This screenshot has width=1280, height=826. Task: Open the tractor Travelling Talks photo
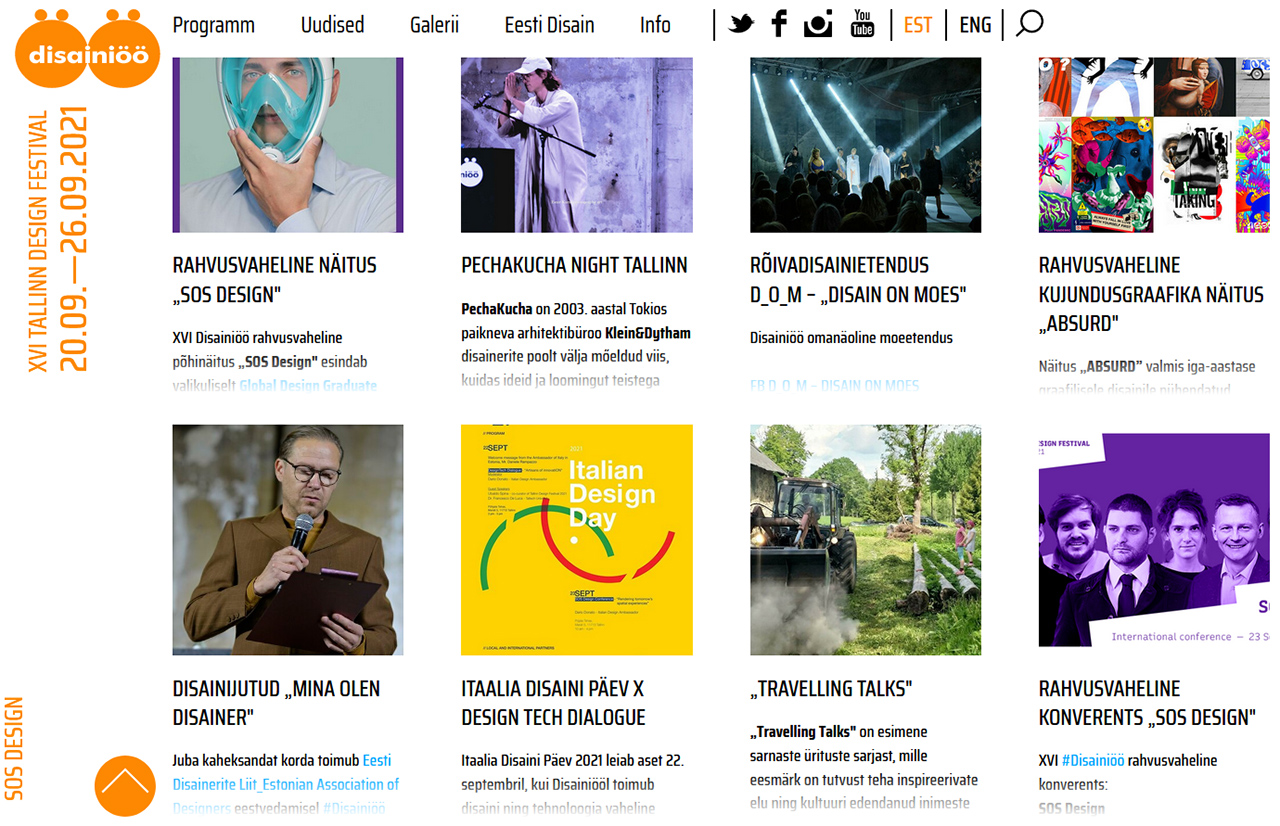865,540
